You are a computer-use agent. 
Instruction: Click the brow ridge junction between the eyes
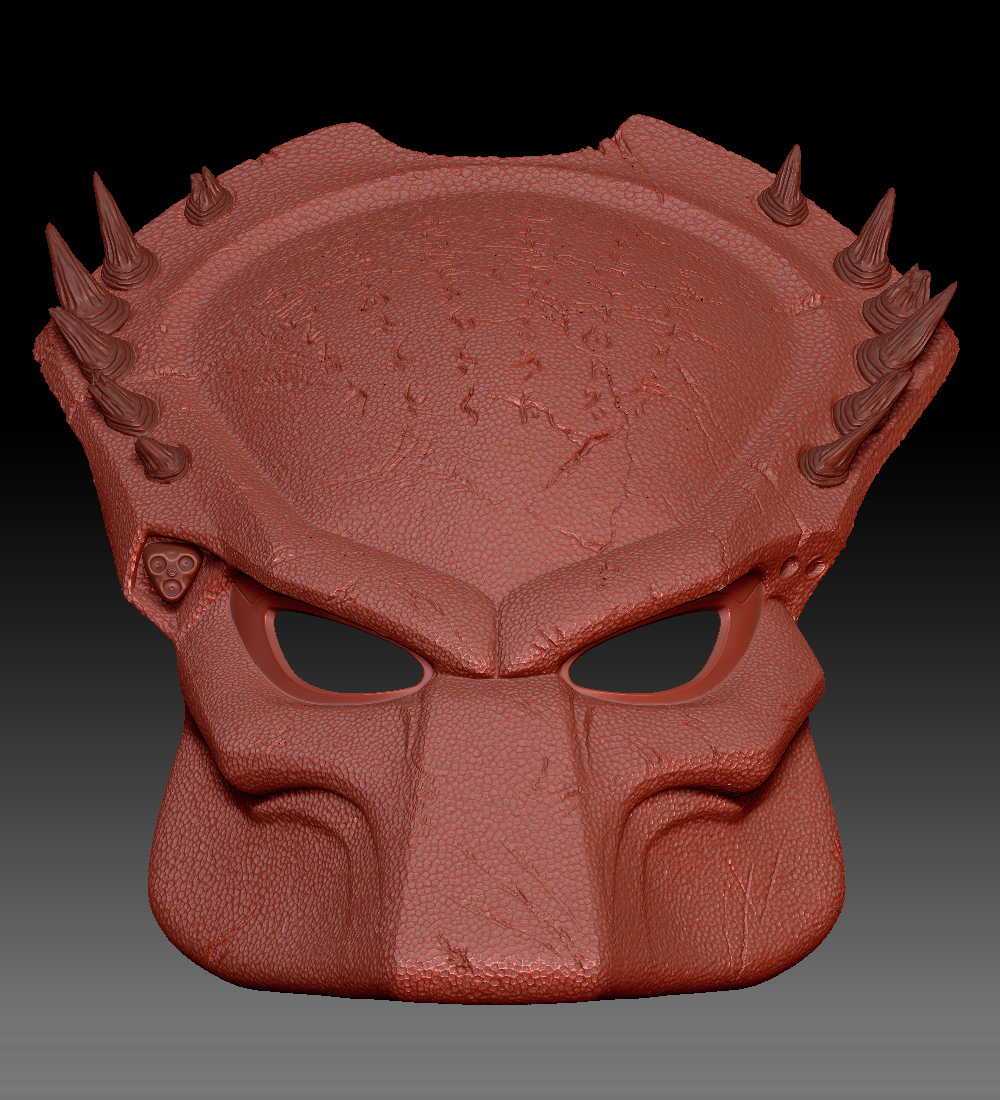(x=500, y=635)
